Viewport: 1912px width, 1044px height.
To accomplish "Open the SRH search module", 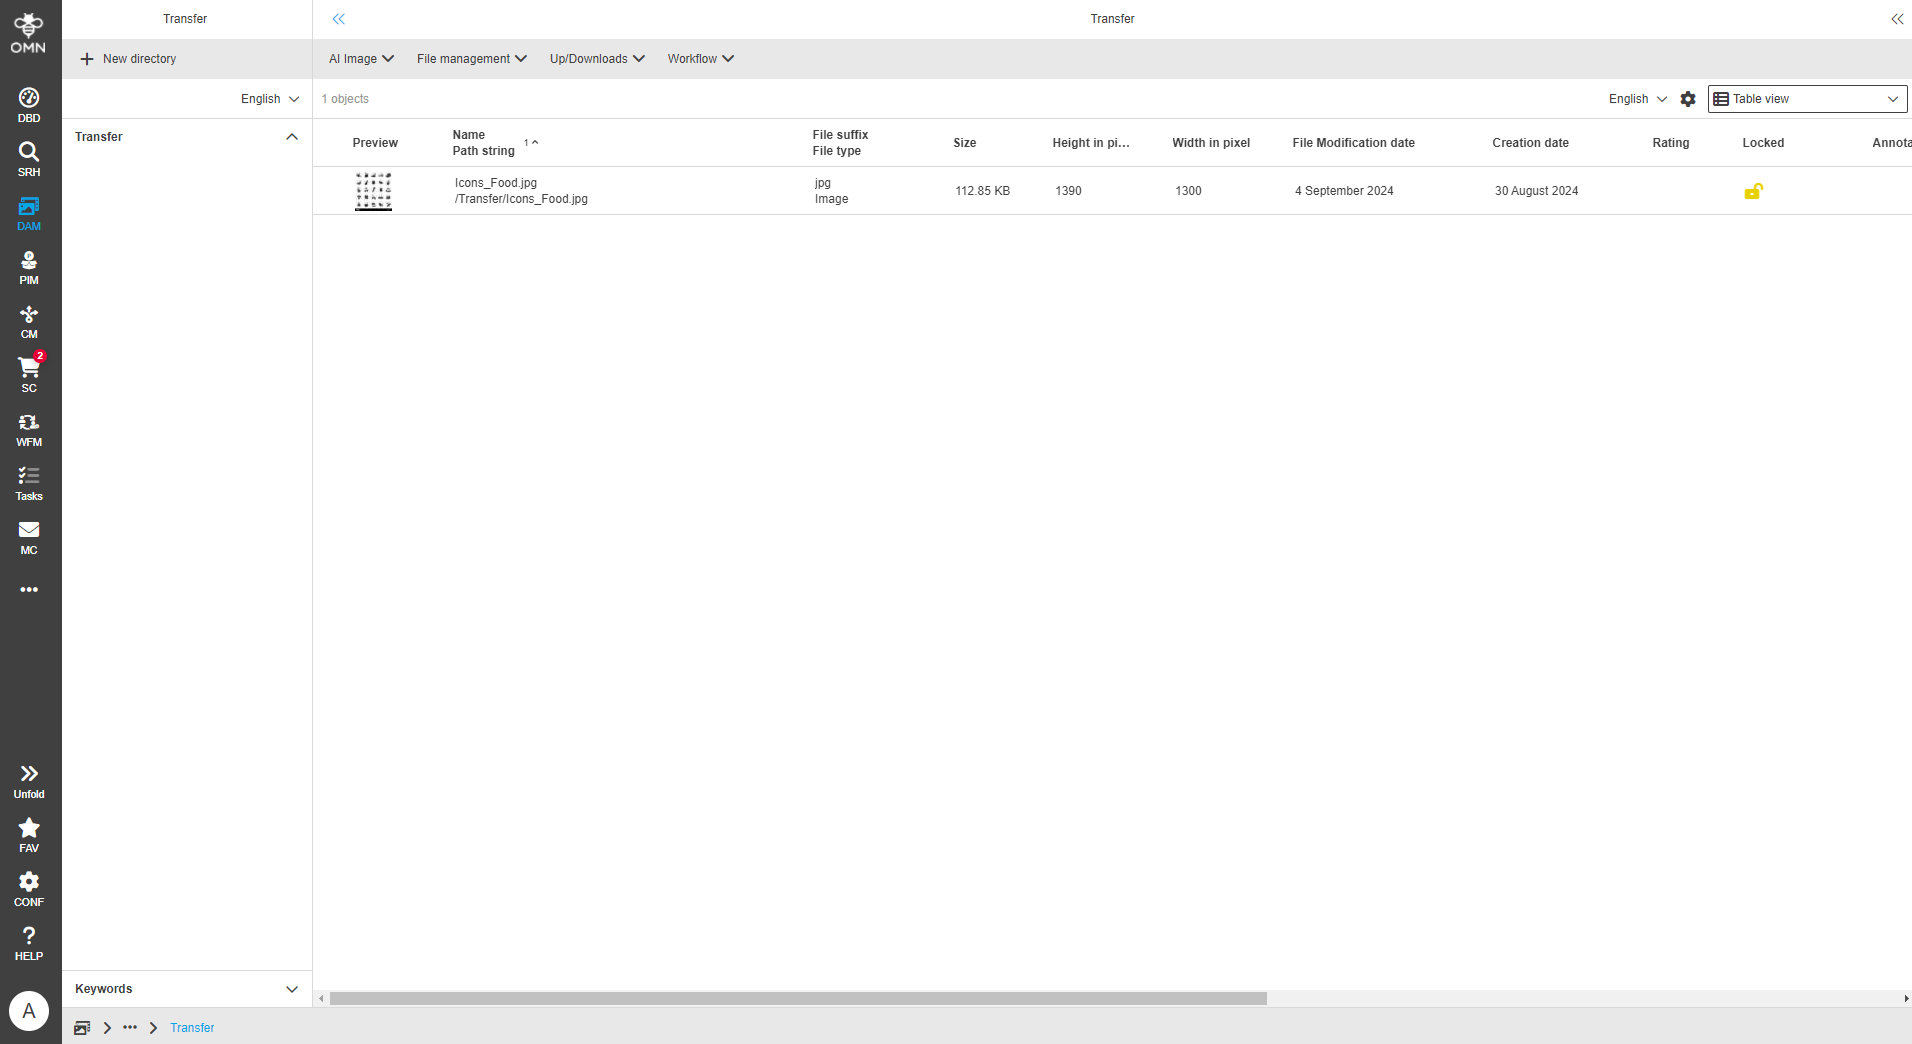I will click(28, 158).
